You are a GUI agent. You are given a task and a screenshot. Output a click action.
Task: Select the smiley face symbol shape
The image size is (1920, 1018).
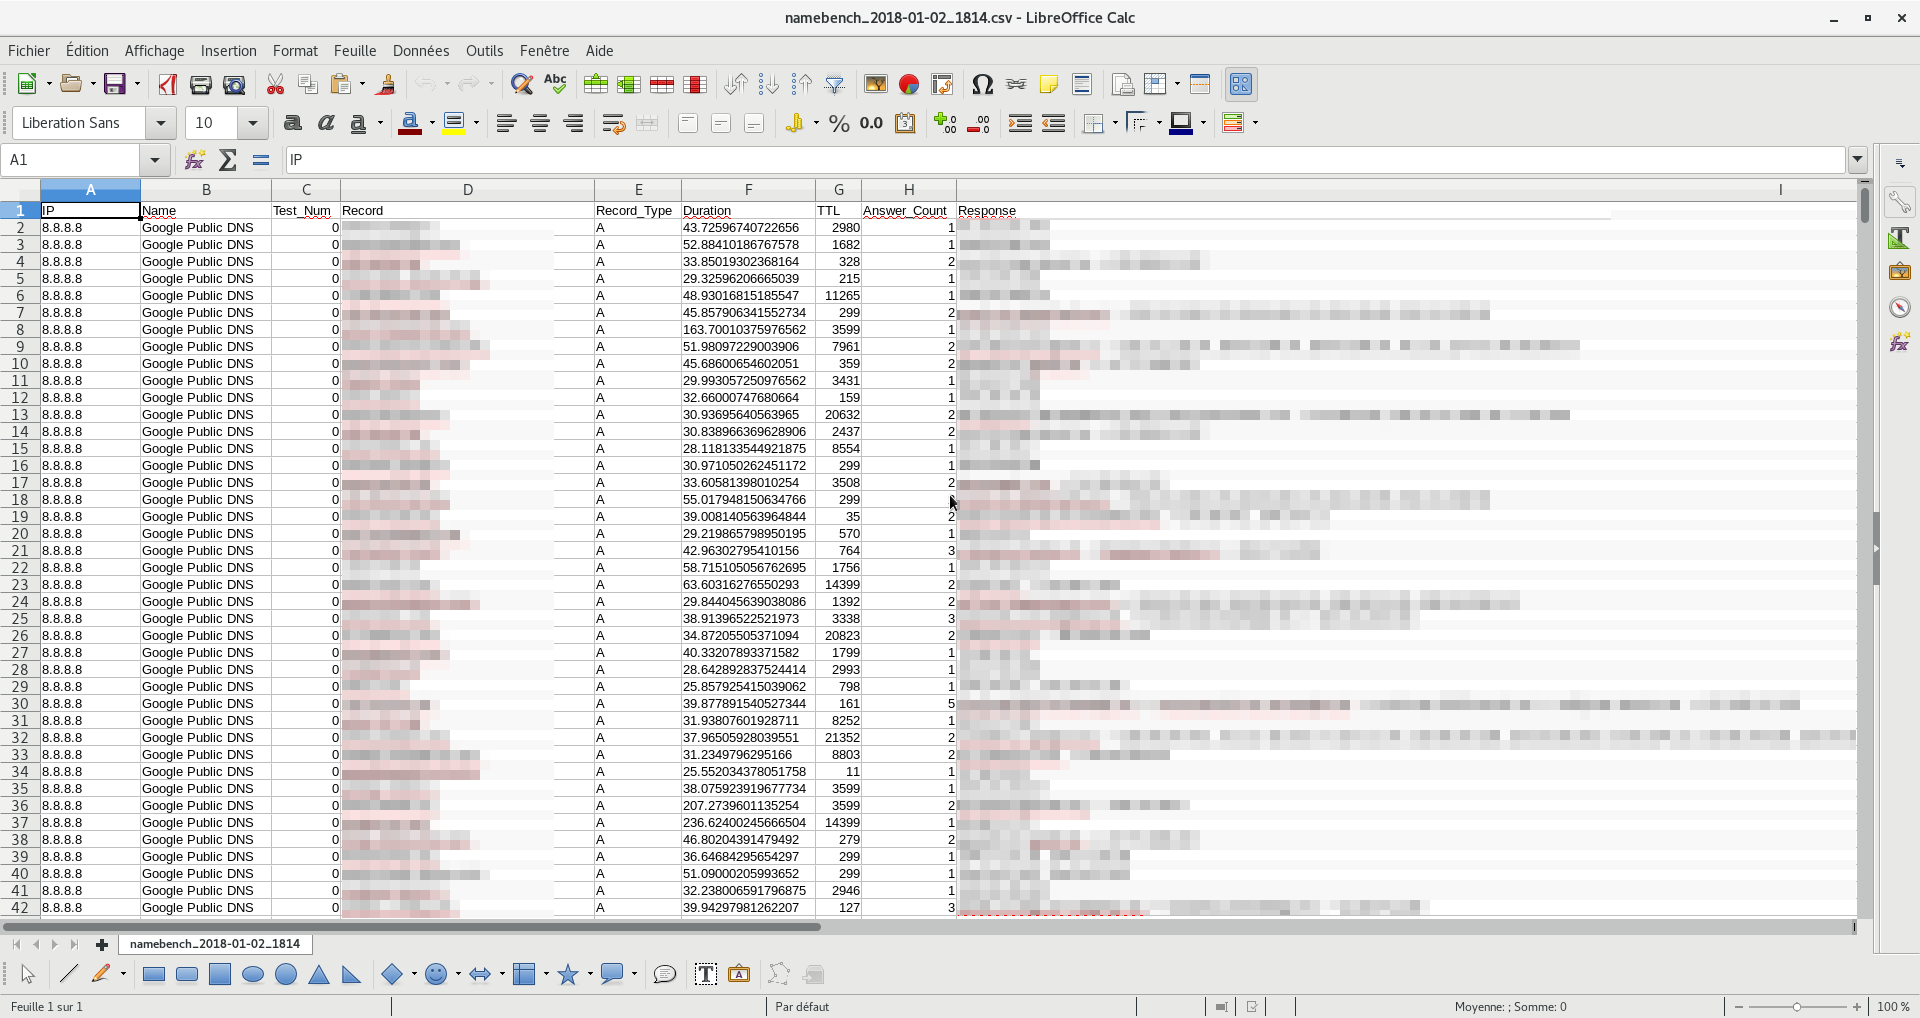[x=436, y=974]
